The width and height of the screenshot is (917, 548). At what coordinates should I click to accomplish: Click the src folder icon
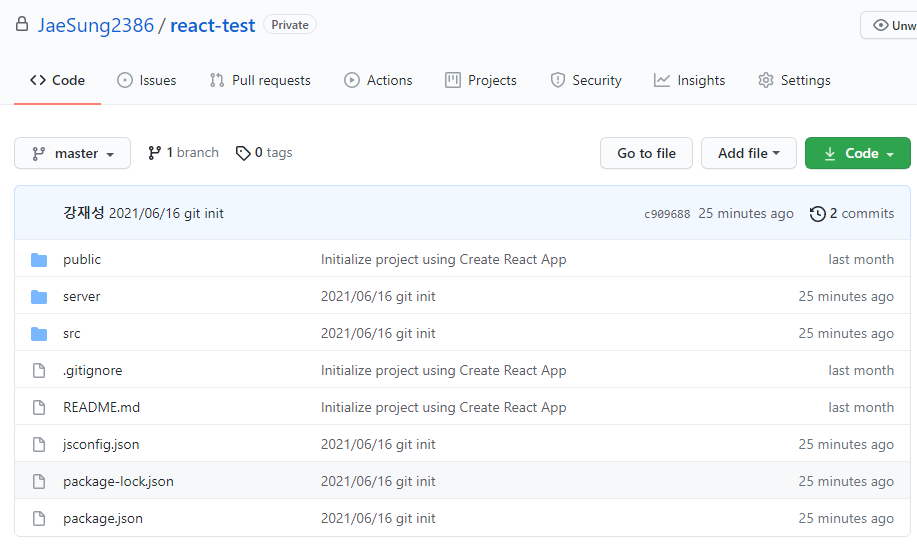coord(39,334)
